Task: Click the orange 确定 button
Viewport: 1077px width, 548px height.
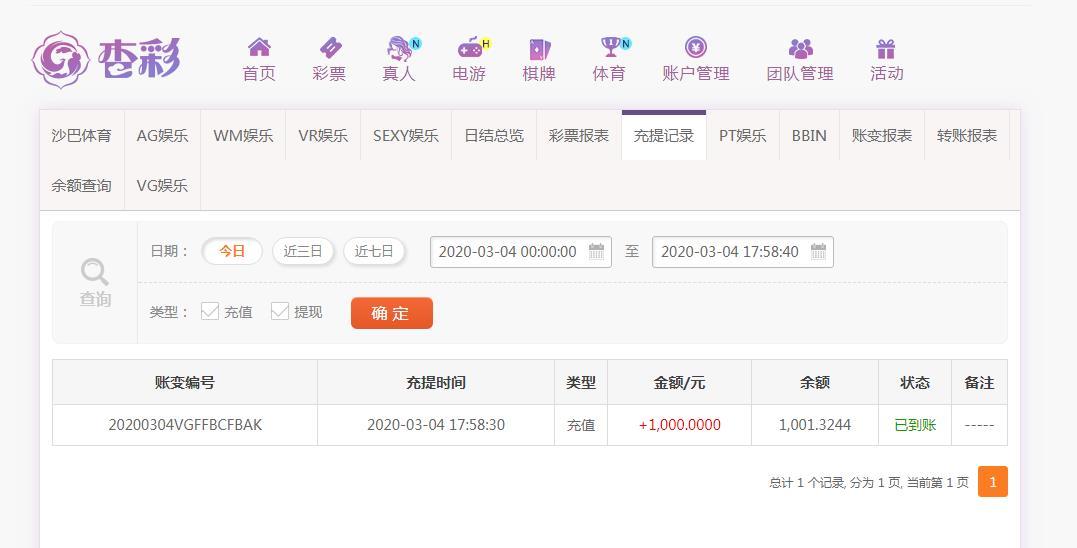Action: pyautogui.click(x=392, y=313)
